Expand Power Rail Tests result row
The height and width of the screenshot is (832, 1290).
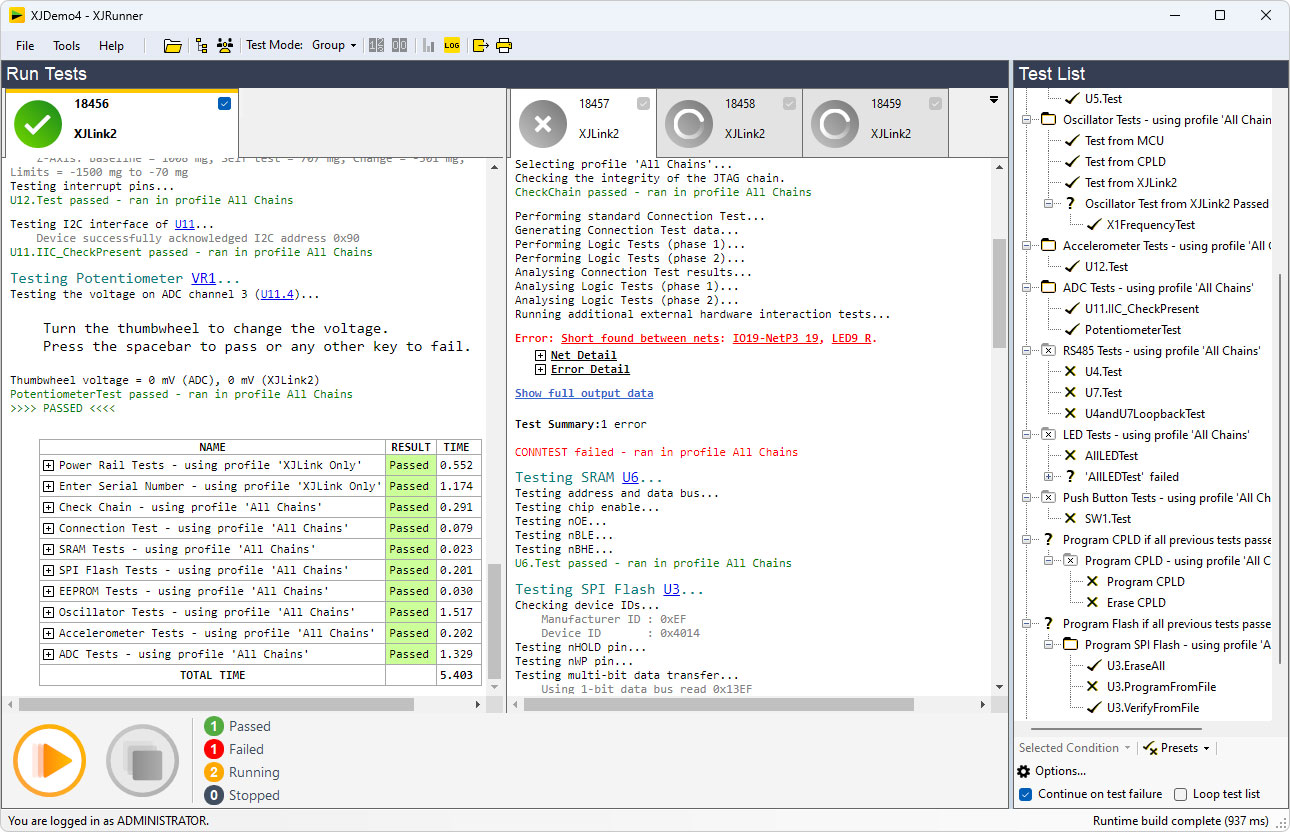(x=48, y=465)
